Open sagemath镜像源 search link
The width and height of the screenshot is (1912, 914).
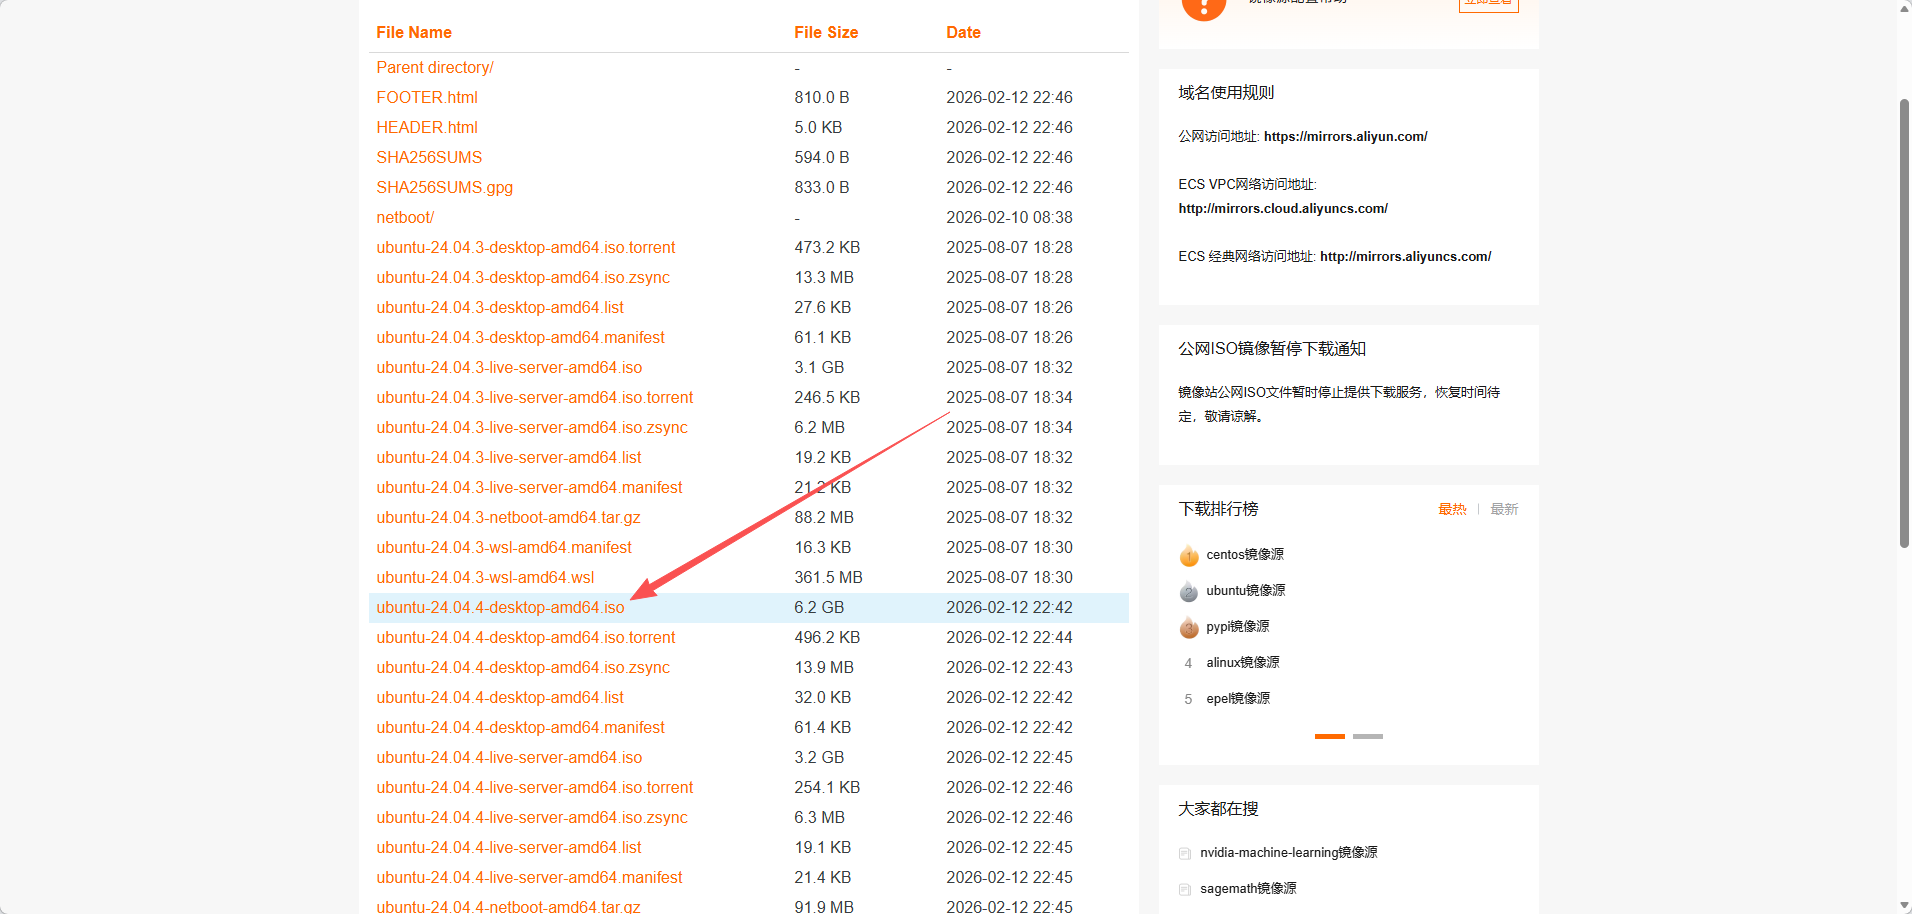point(1248,889)
